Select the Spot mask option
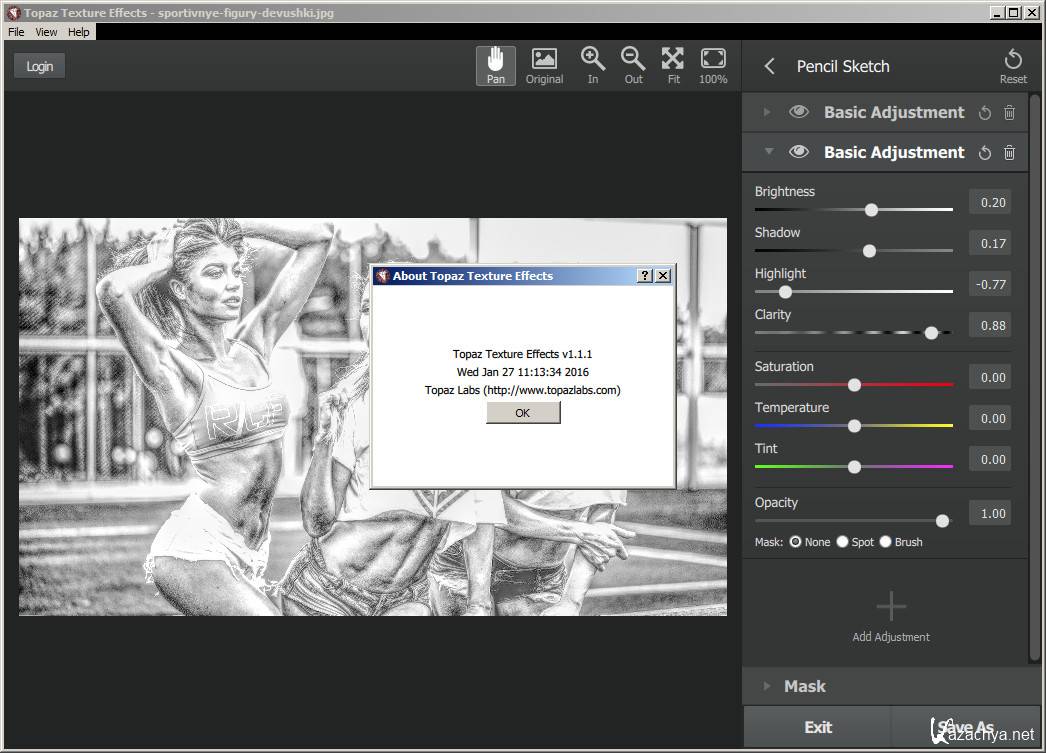 click(x=843, y=542)
